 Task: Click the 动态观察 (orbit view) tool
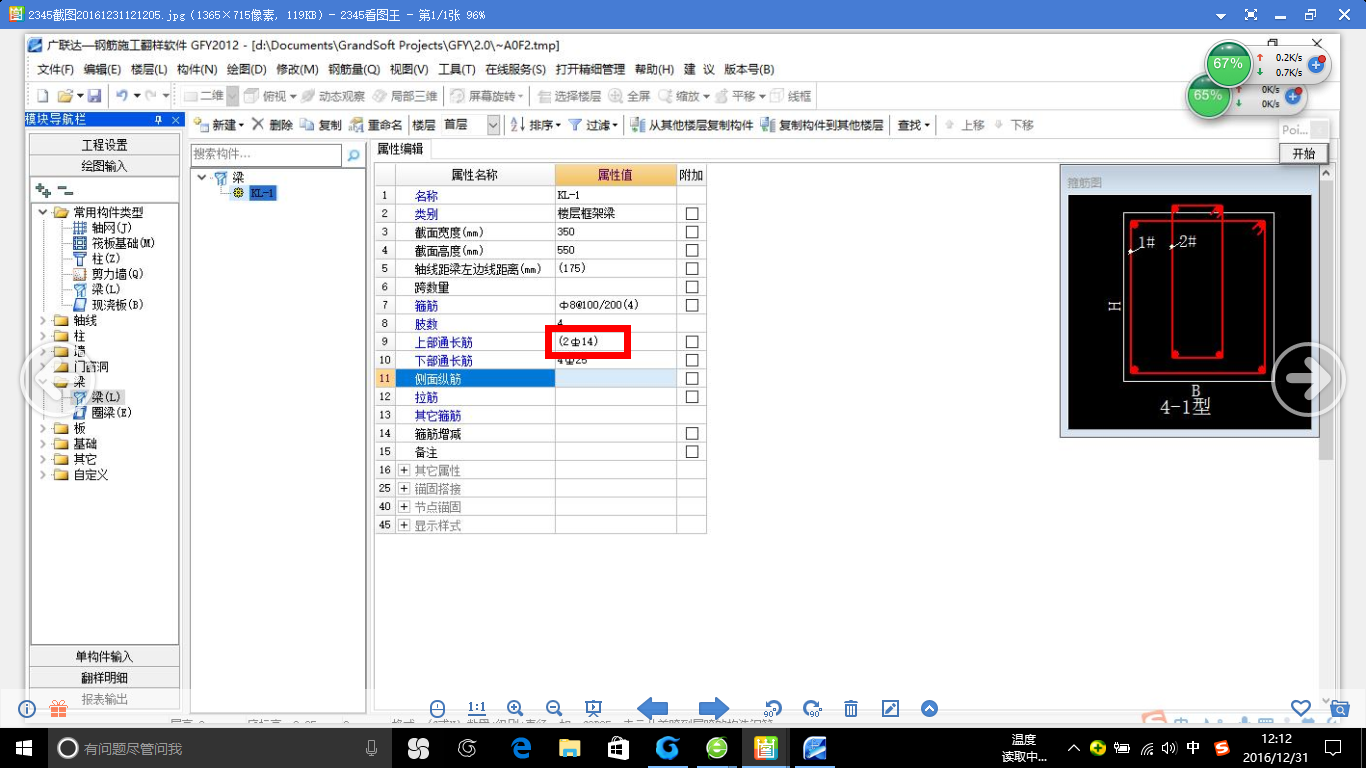click(334, 96)
